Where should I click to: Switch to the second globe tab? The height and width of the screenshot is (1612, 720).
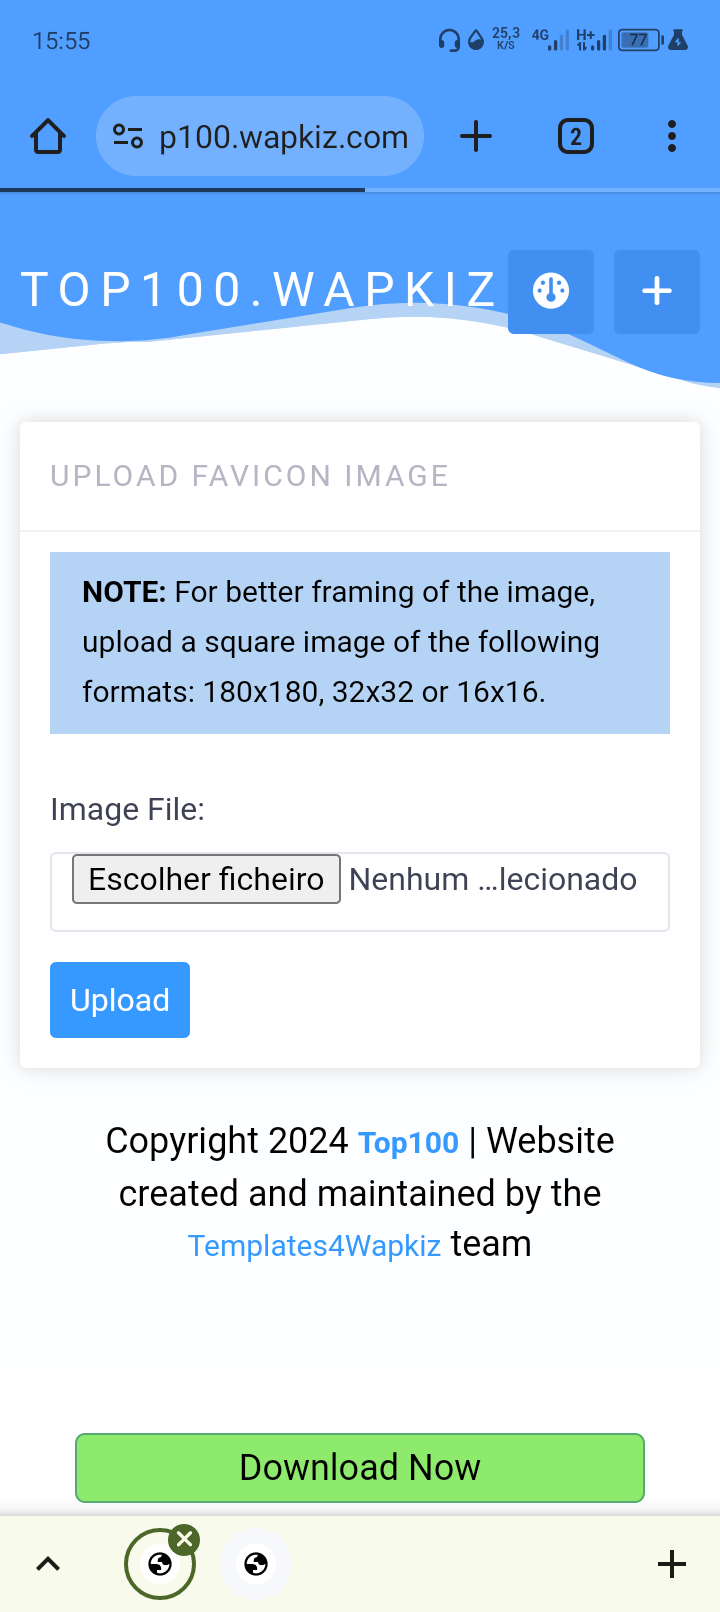tap(256, 1564)
